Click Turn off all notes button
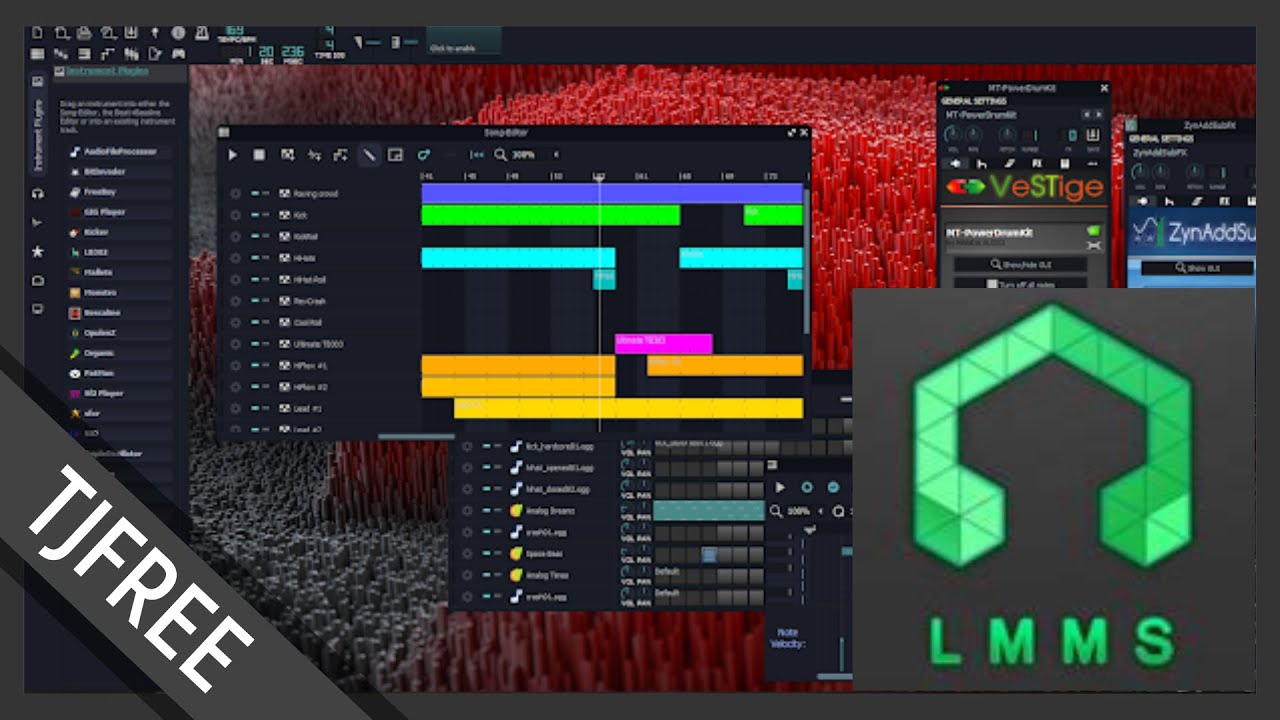 click(1020, 284)
